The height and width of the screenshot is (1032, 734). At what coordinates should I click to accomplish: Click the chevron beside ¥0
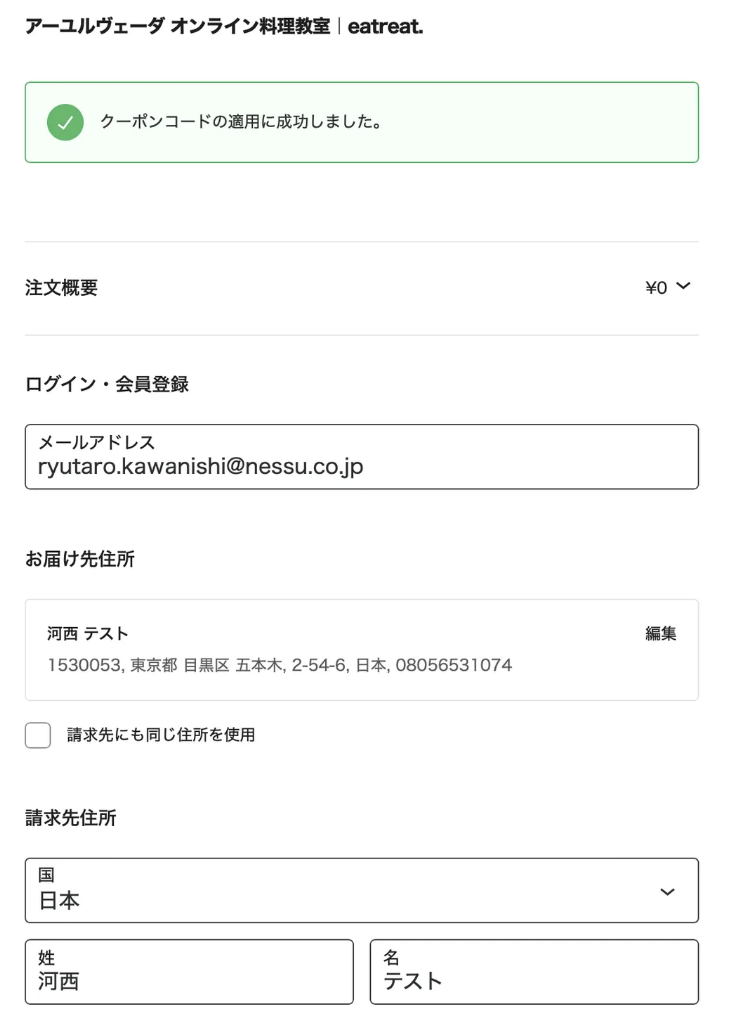[x=684, y=288]
